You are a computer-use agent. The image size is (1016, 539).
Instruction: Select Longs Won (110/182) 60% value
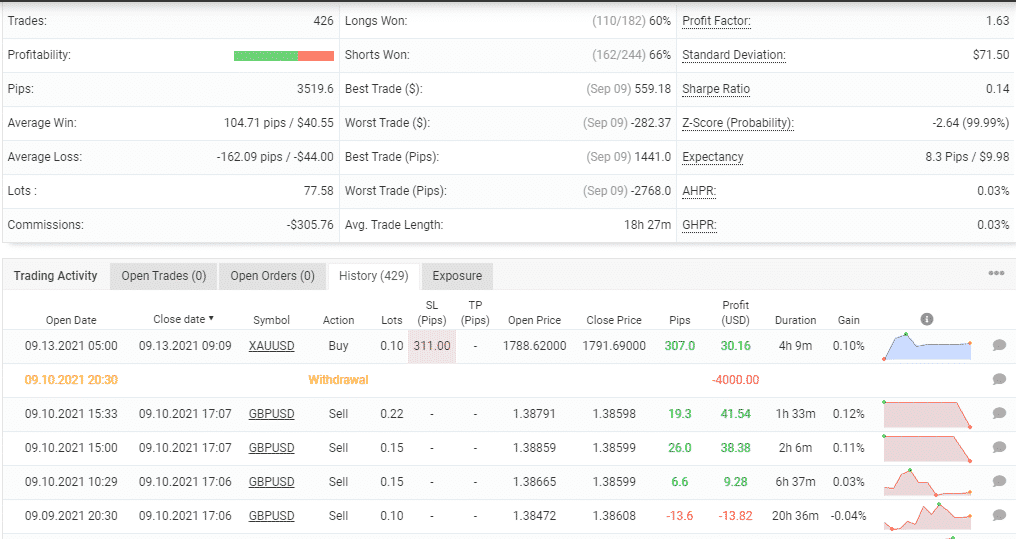coord(631,21)
